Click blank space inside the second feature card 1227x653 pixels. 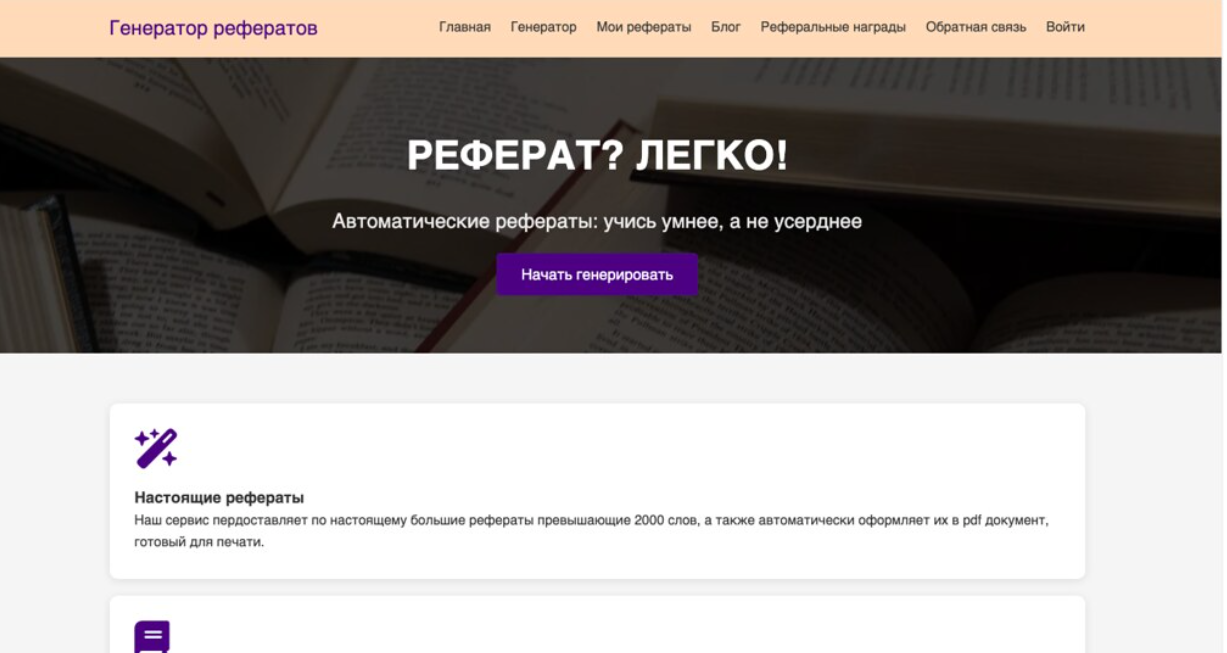point(600,630)
